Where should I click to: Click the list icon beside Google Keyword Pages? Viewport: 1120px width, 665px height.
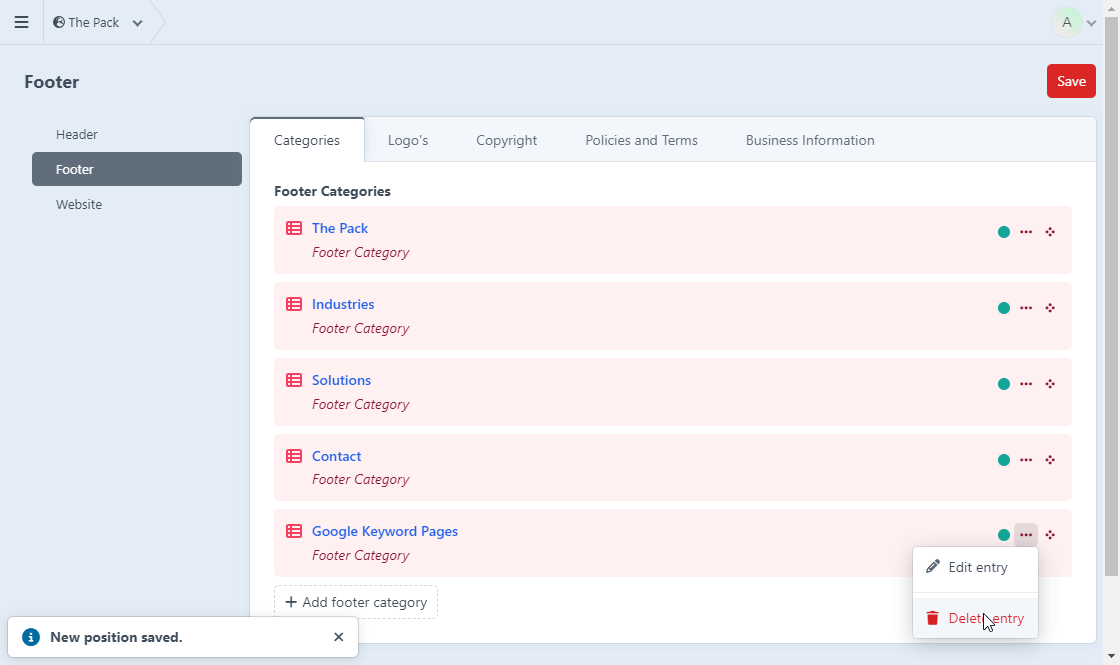coord(294,532)
